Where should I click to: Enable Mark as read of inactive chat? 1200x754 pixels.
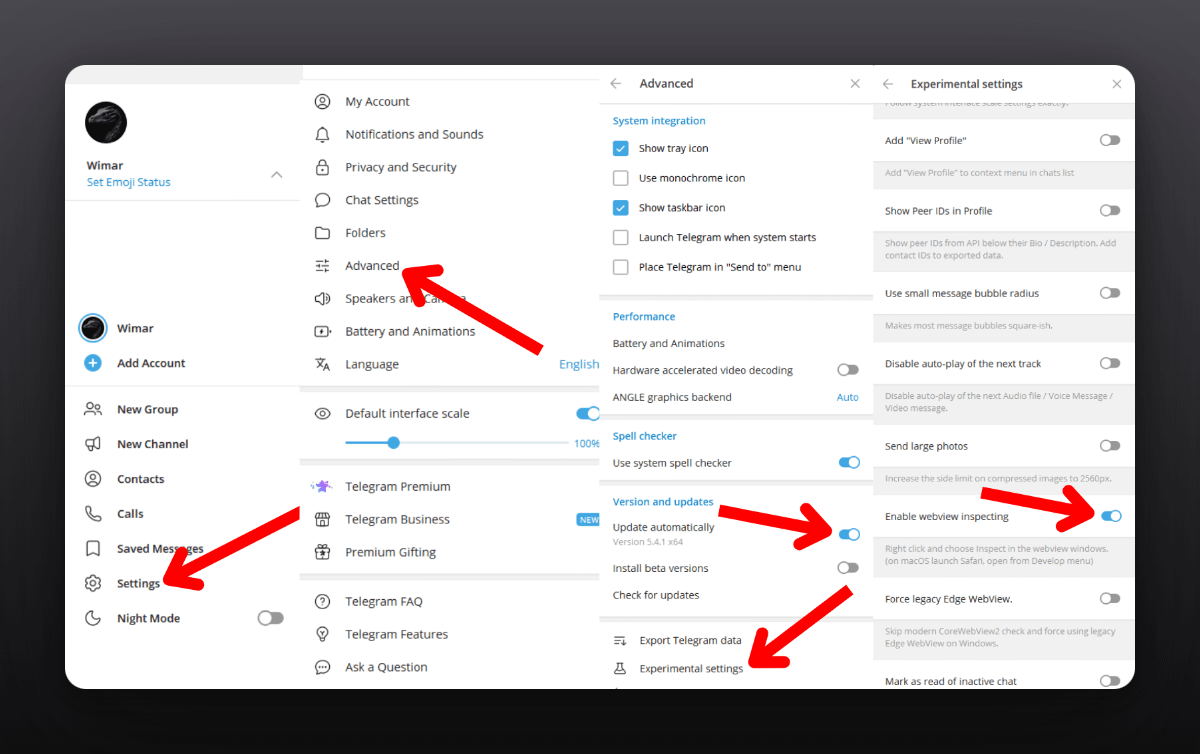1110,681
